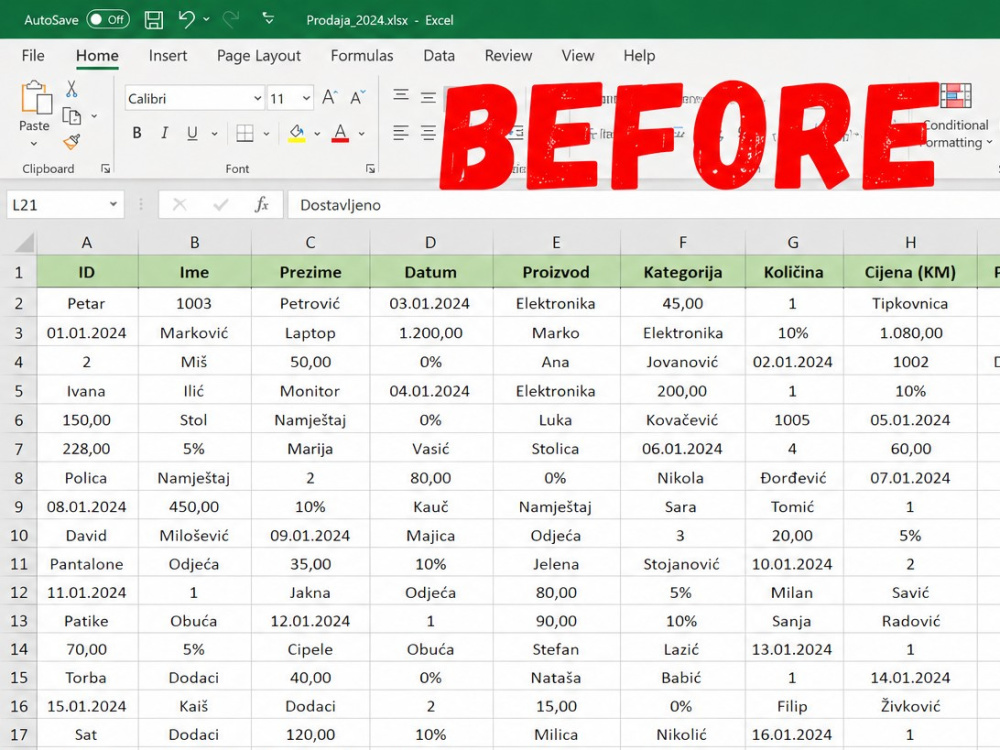Click the Redo arrow icon
1000x750 pixels.
(x=231, y=20)
